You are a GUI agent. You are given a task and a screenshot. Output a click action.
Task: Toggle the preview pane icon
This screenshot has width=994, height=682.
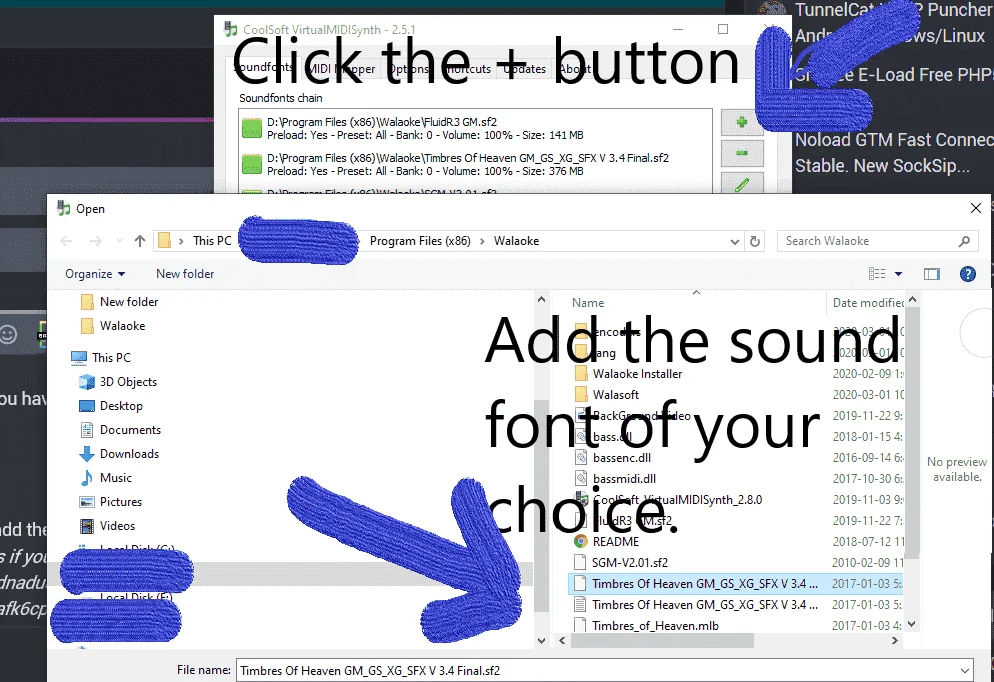pos(931,274)
